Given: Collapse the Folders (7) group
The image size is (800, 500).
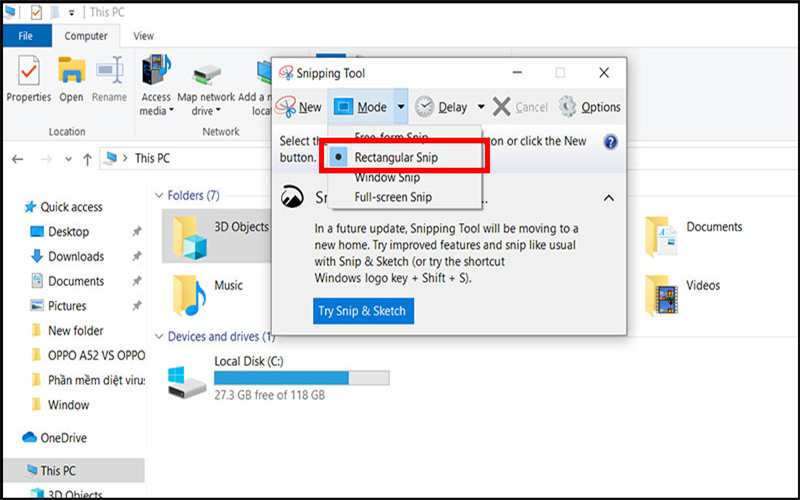Looking at the screenshot, I should (x=159, y=195).
